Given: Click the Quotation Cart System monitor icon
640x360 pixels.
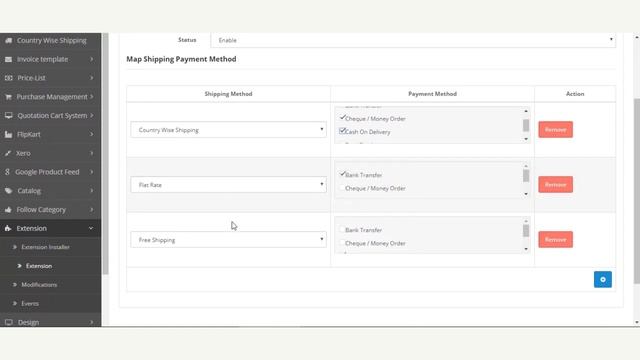Looking at the screenshot, I should (9, 116).
